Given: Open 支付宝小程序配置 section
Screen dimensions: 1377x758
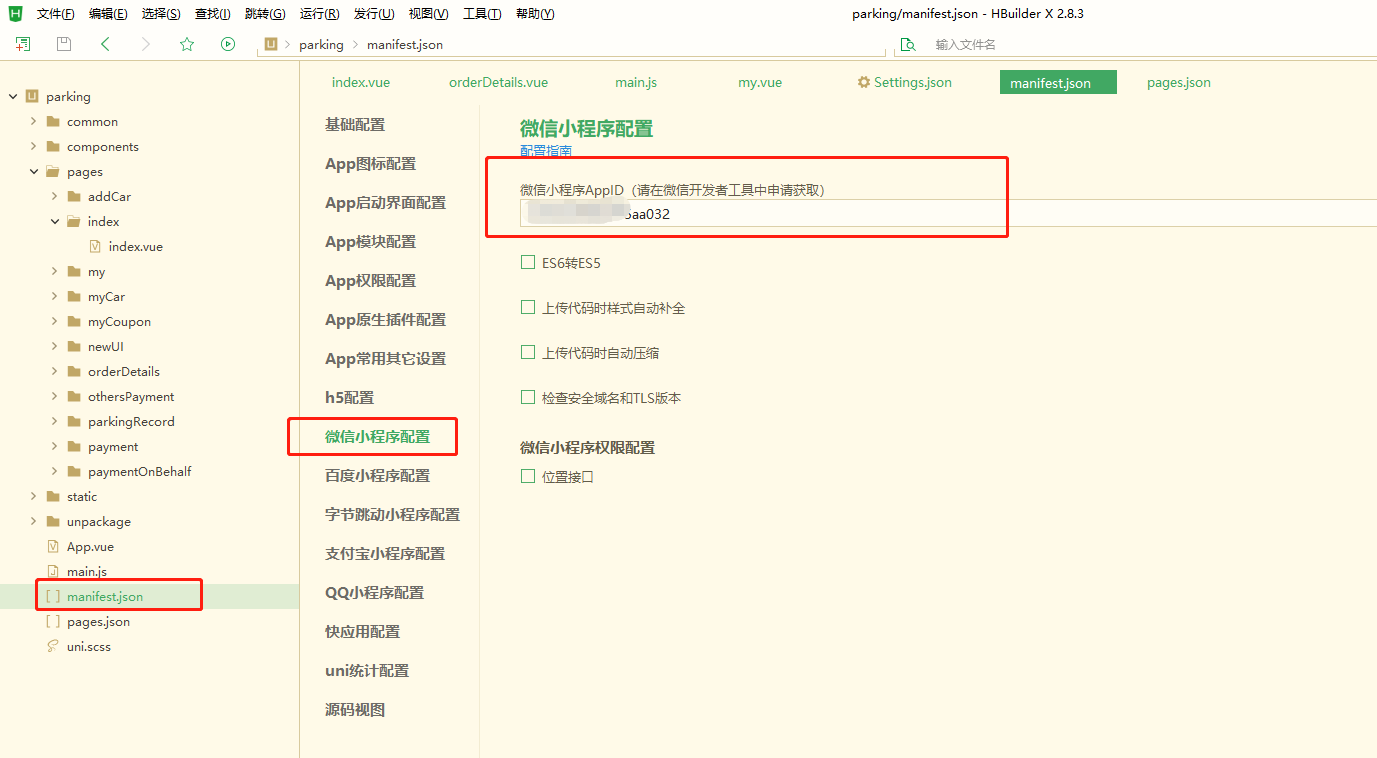Looking at the screenshot, I should tap(385, 554).
